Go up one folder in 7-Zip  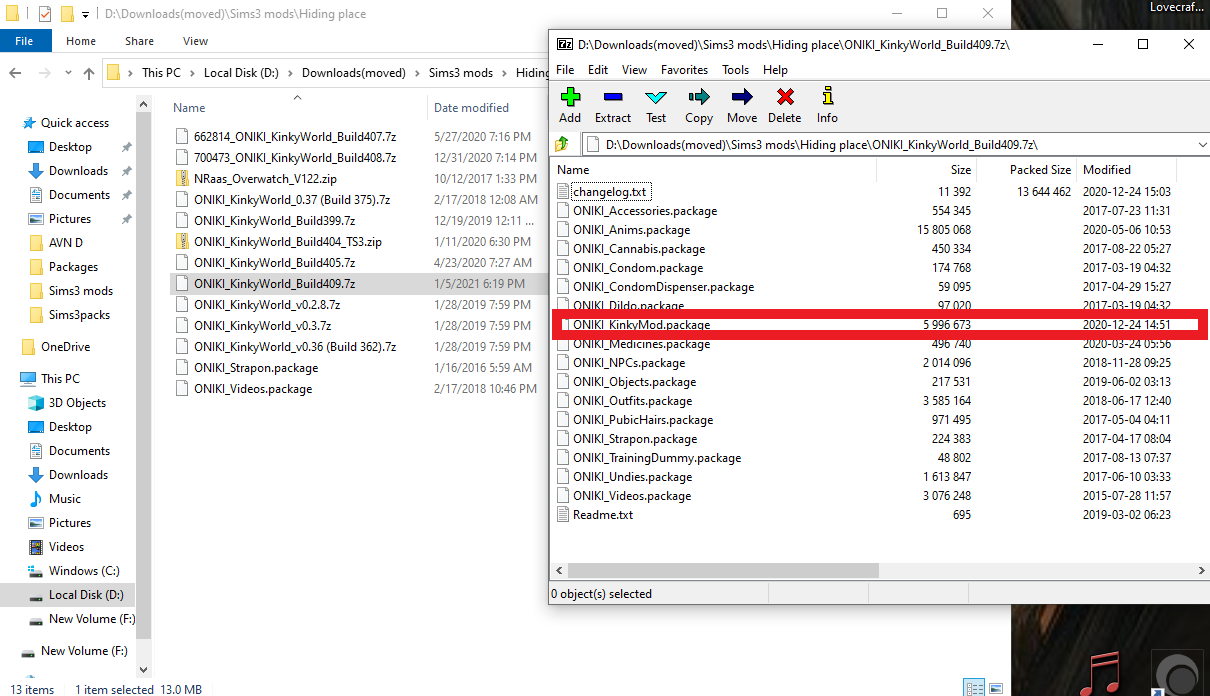click(x=563, y=145)
